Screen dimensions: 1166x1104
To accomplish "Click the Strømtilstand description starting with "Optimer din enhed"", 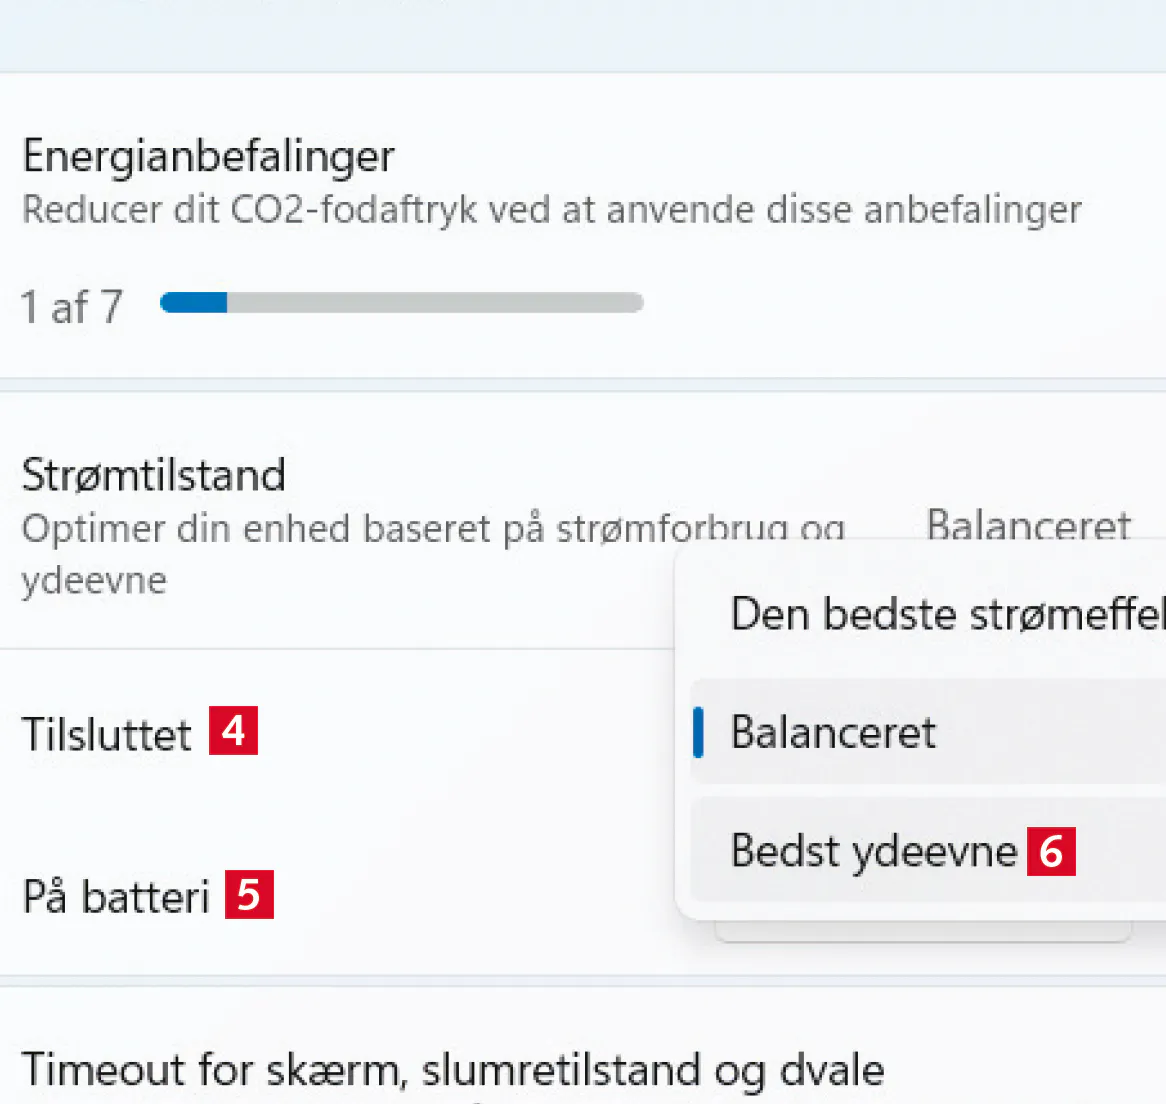I will tap(432, 528).
